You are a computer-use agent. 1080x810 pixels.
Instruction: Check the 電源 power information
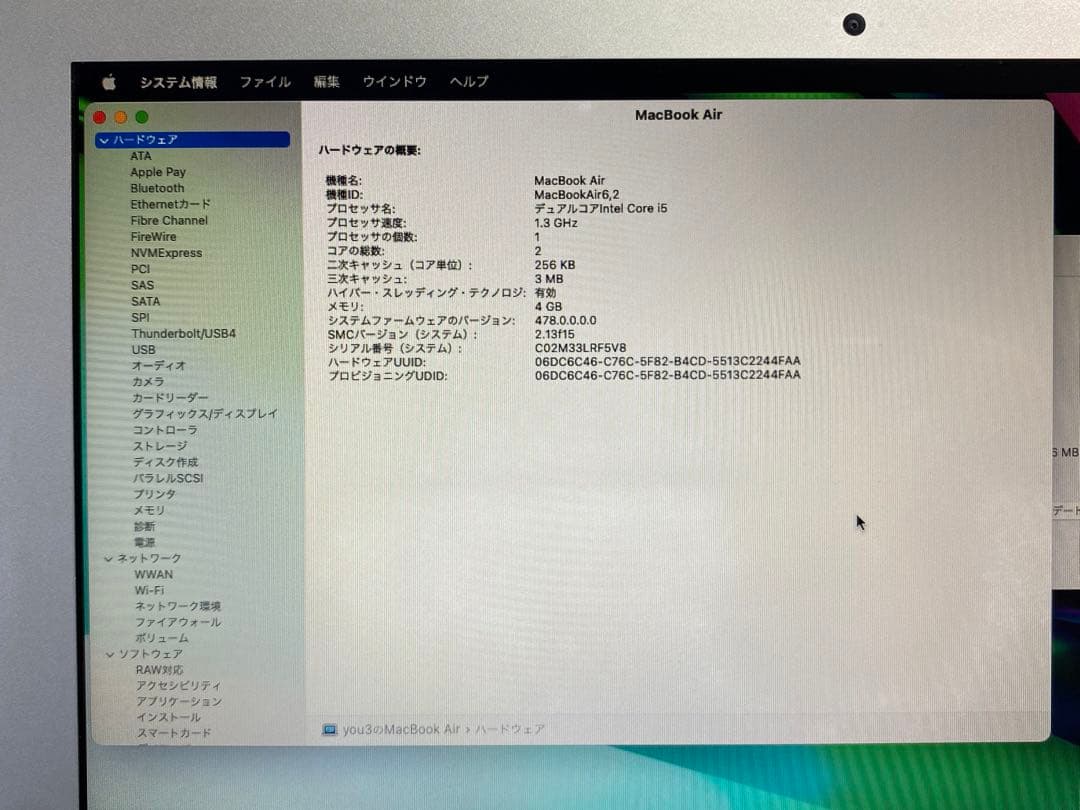(x=144, y=542)
